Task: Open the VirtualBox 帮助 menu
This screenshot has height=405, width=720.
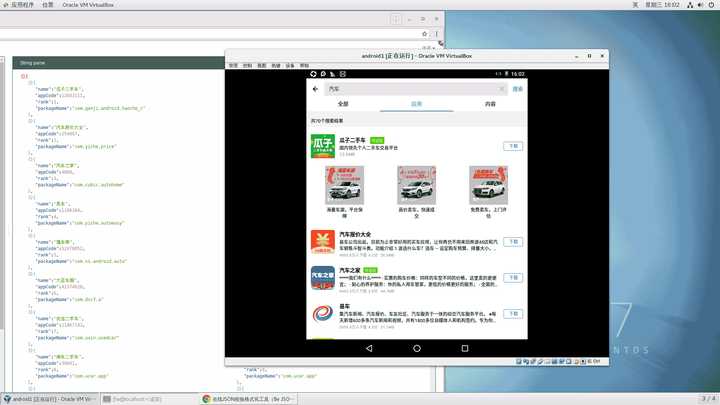Action: click(x=304, y=66)
